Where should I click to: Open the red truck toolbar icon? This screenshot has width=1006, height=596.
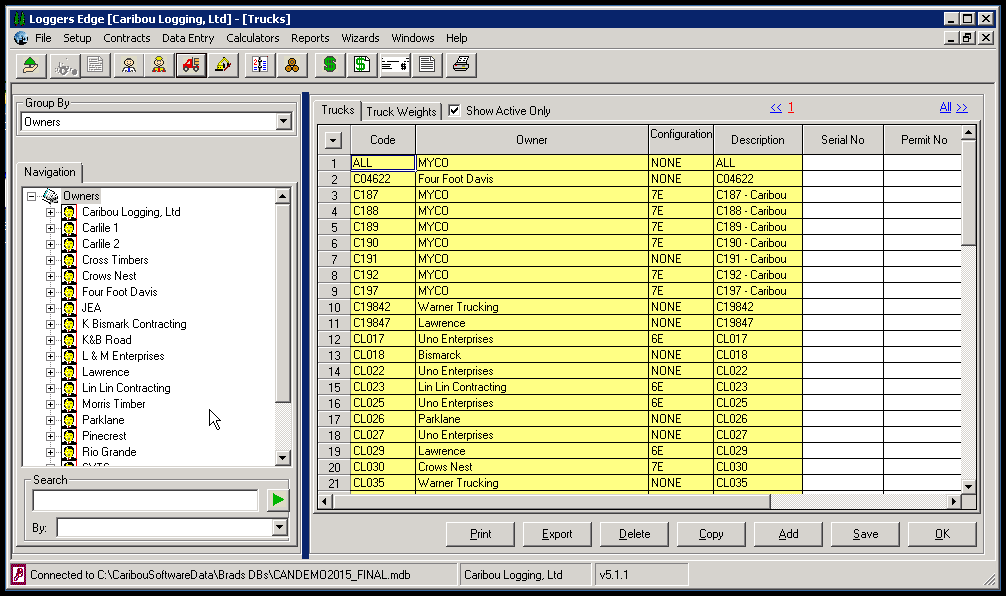[191, 65]
